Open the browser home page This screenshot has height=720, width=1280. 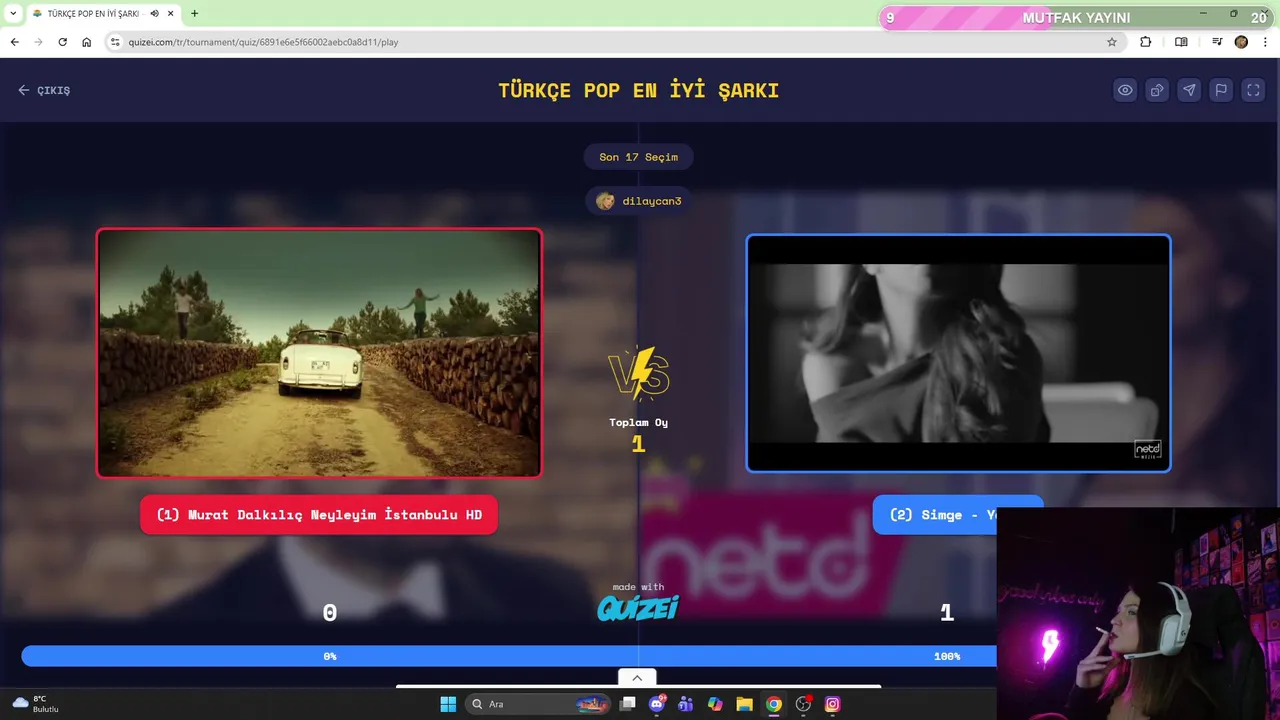[x=87, y=42]
